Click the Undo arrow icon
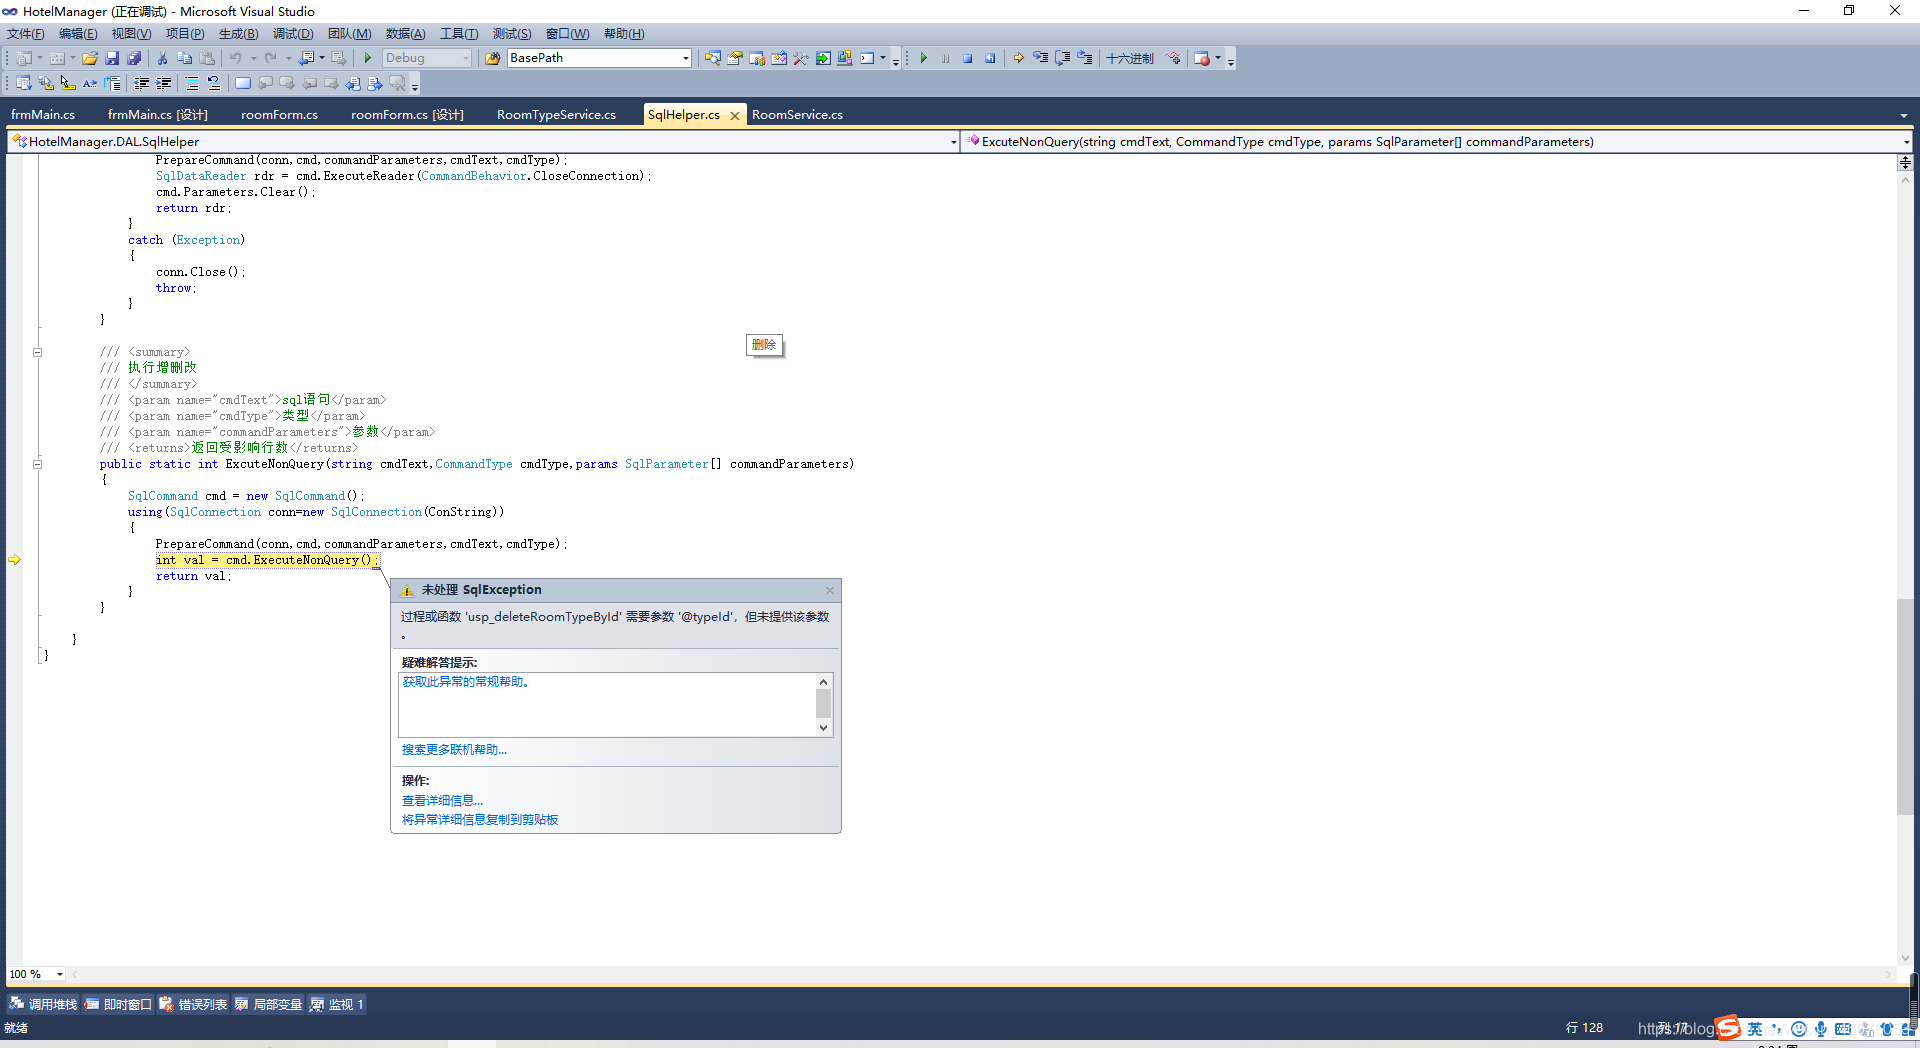 [236, 59]
